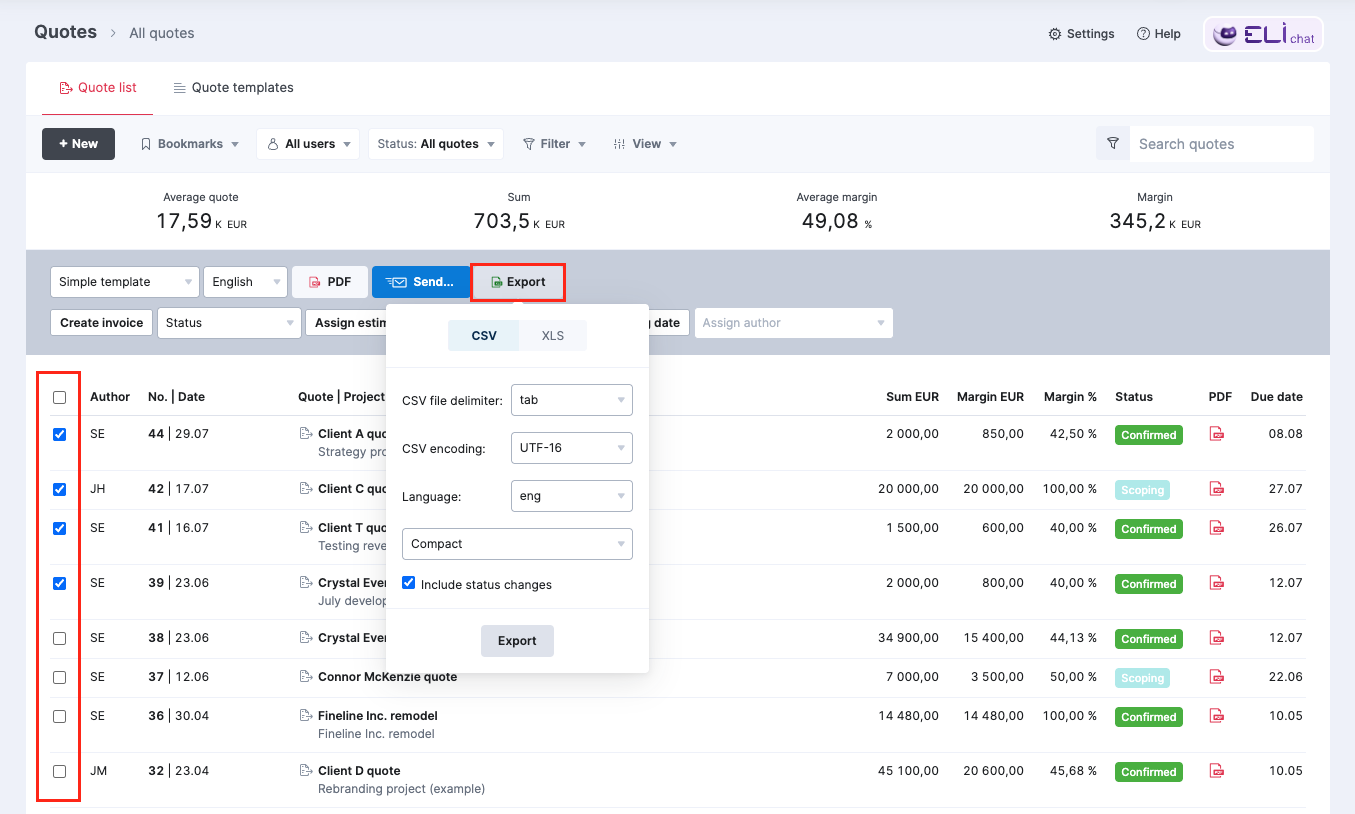Click the Send... button
1355x814 pixels.
click(x=421, y=282)
